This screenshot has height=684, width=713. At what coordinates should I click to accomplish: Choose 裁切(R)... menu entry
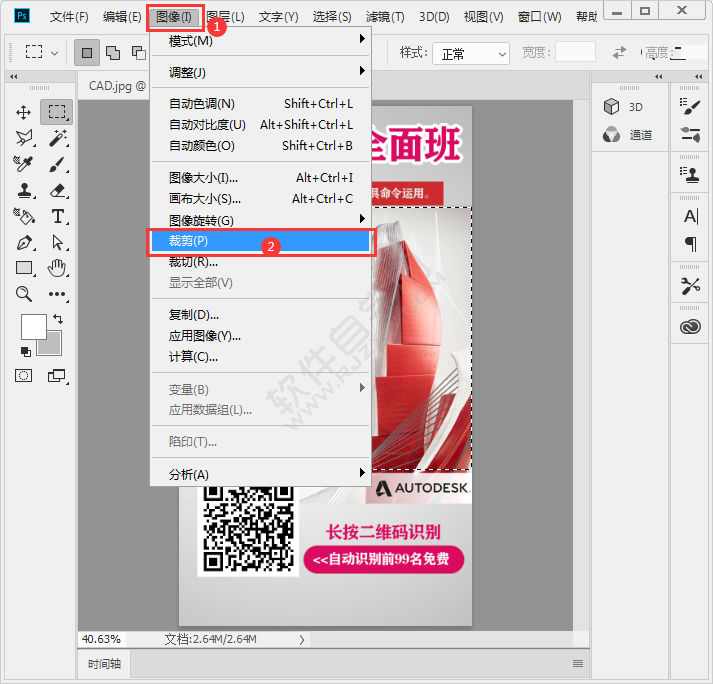pyautogui.click(x=261, y=262)
